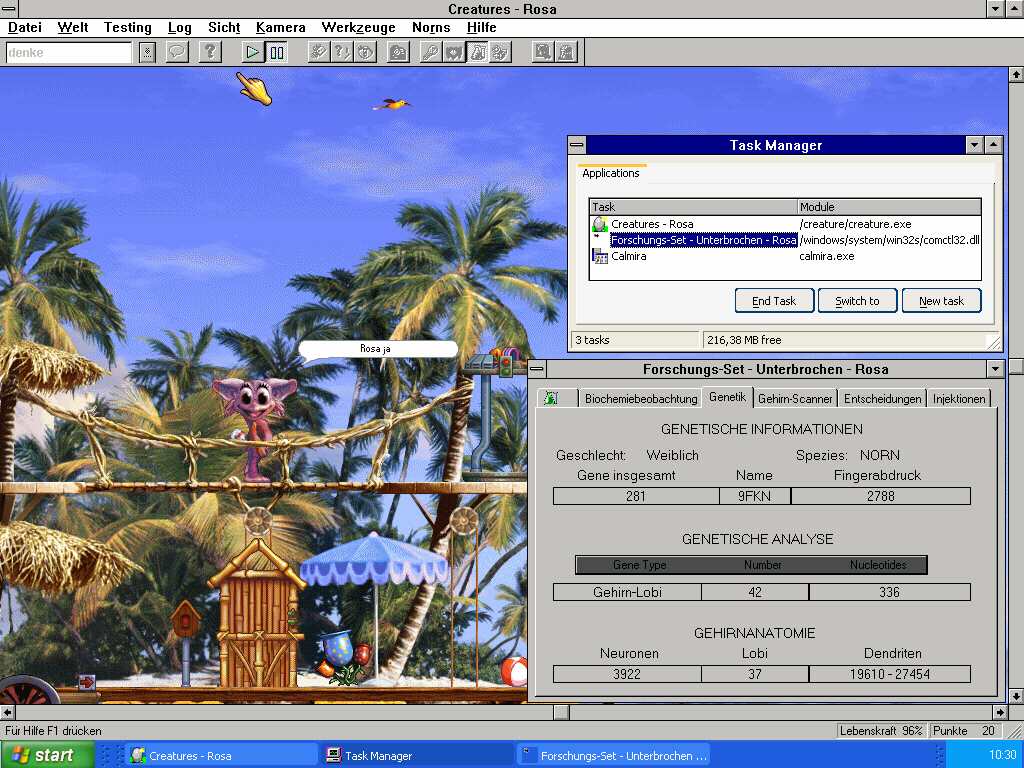Open the Forschungs-Set window control menu

point(537,369)
